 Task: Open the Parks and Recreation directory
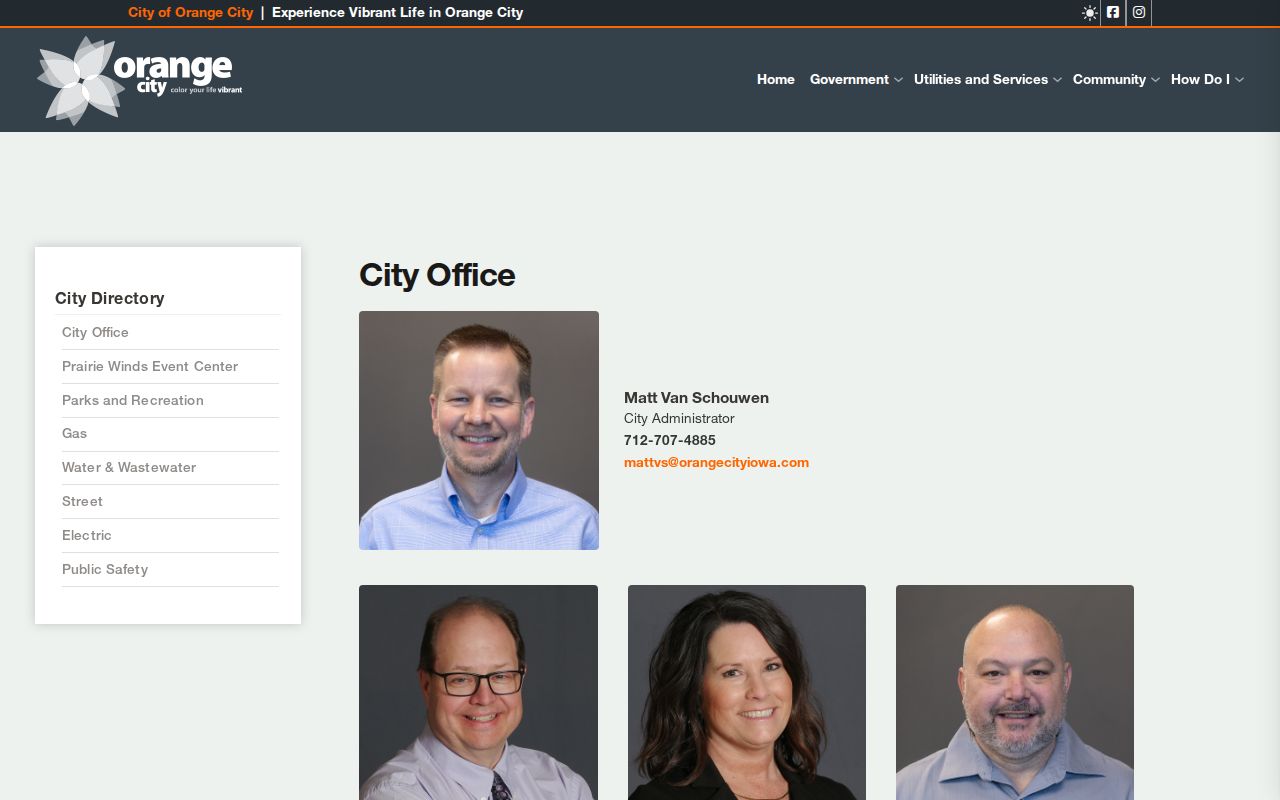click(x=133, y=400)
